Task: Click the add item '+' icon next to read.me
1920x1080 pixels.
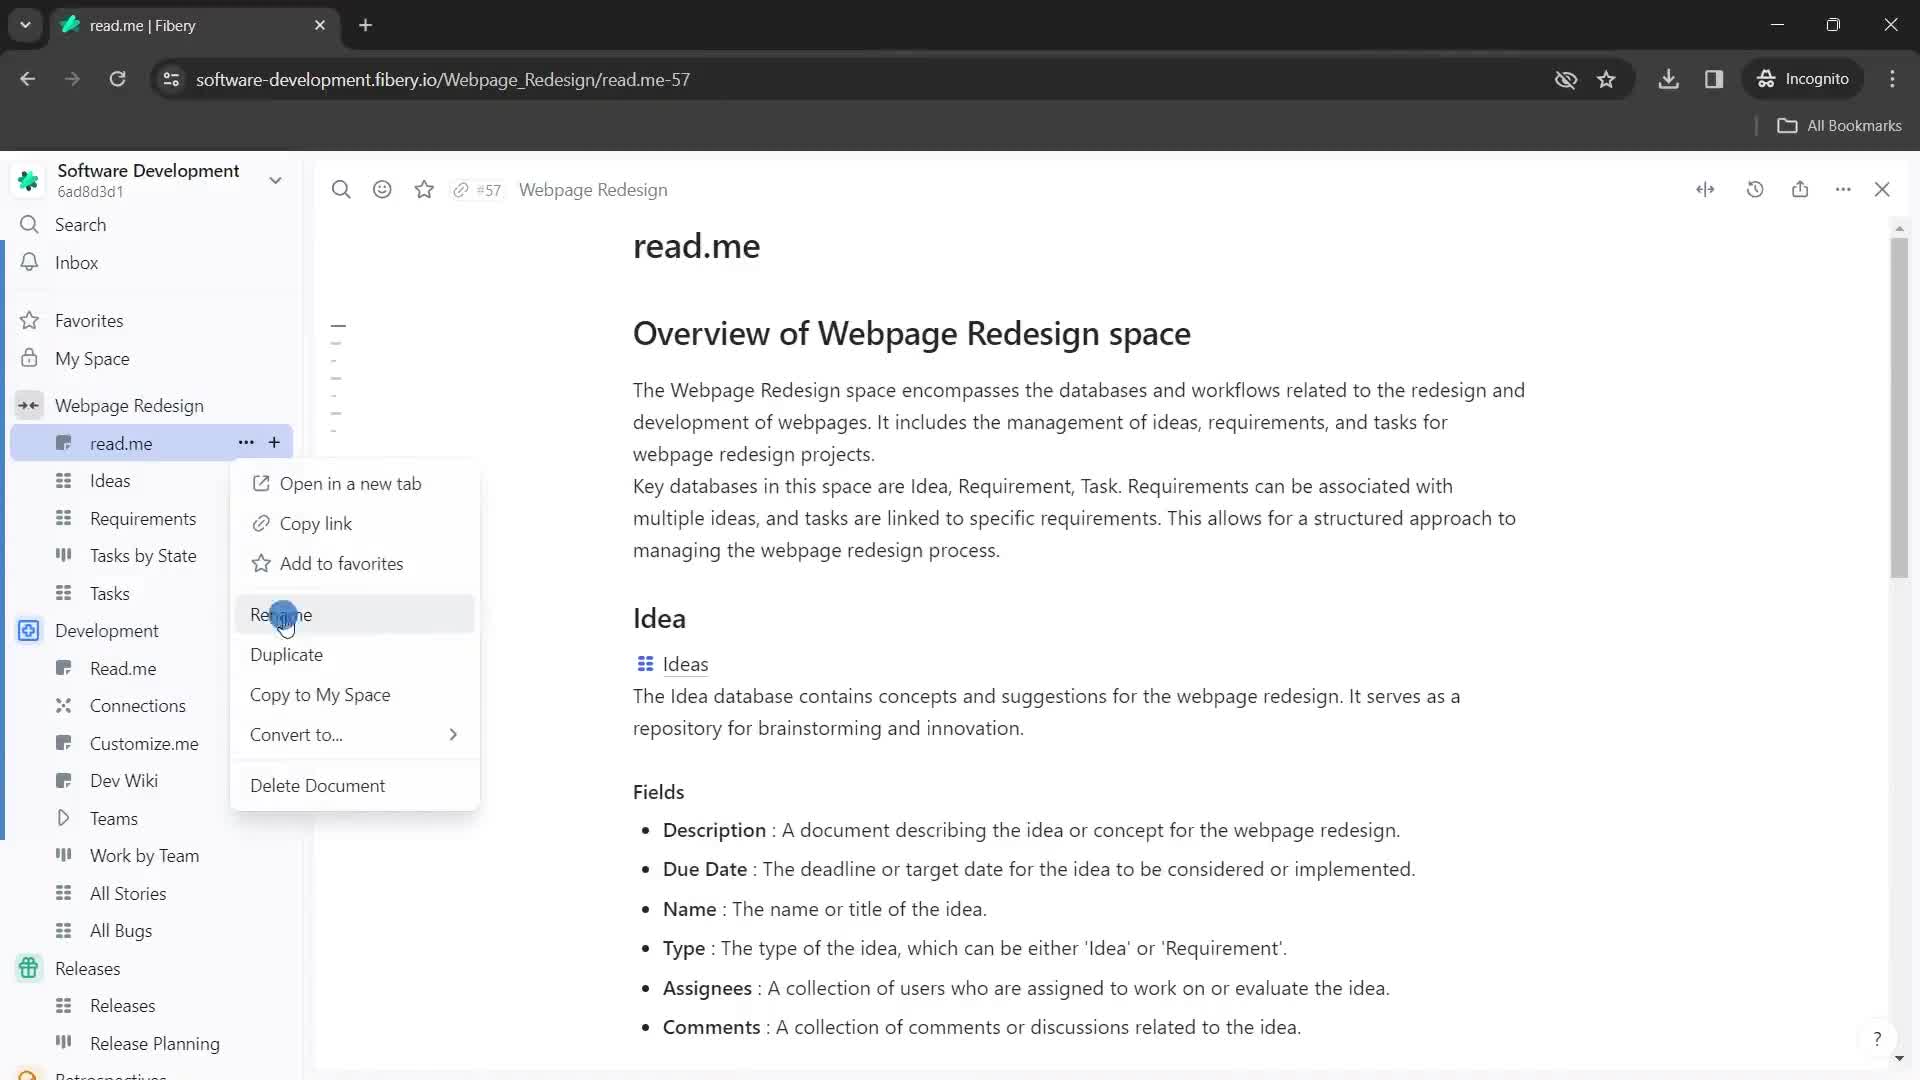Action: pos(274,443)
